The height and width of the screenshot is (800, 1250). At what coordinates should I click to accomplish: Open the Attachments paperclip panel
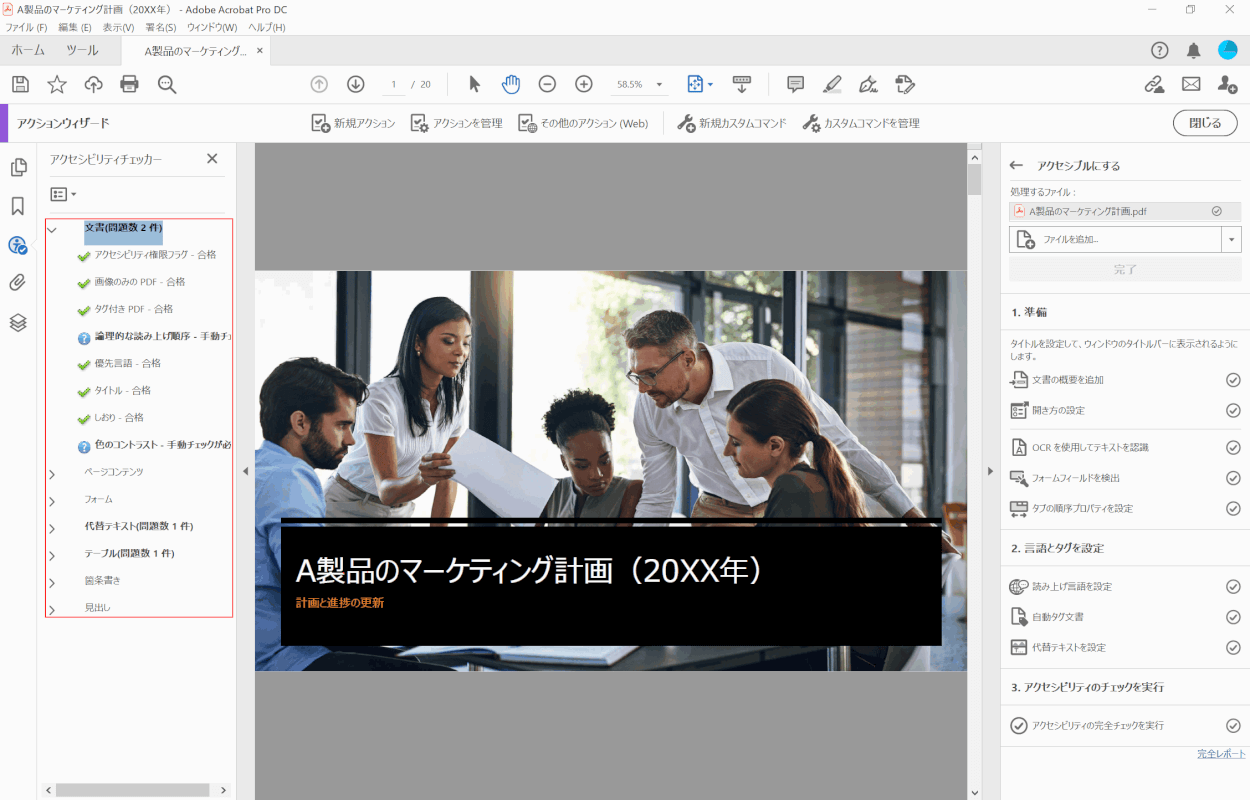point(18,283)
